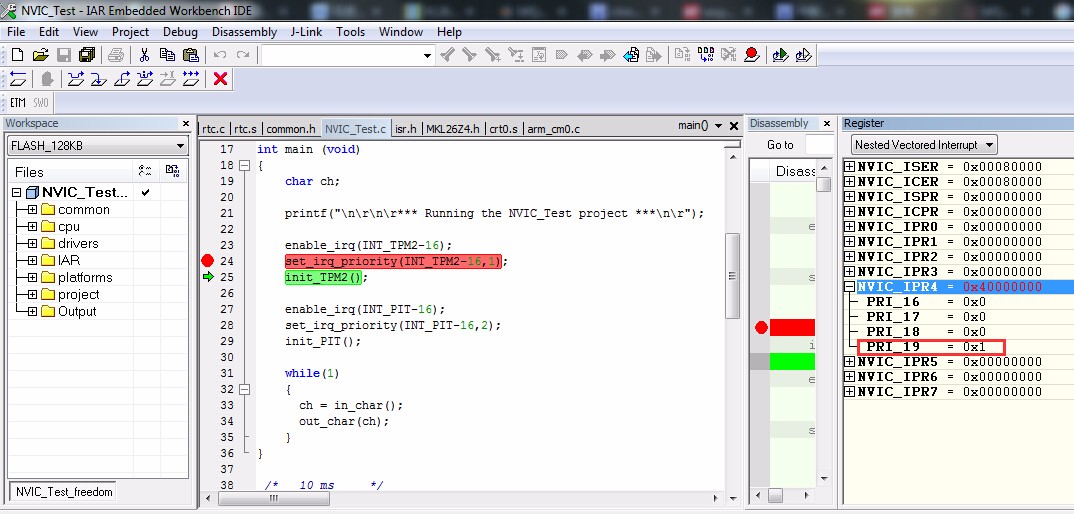The width and height of the screenshot is (1074, 514).
Task: Switch to the rtc.c editor tab
Action: (x=214, y=129)
